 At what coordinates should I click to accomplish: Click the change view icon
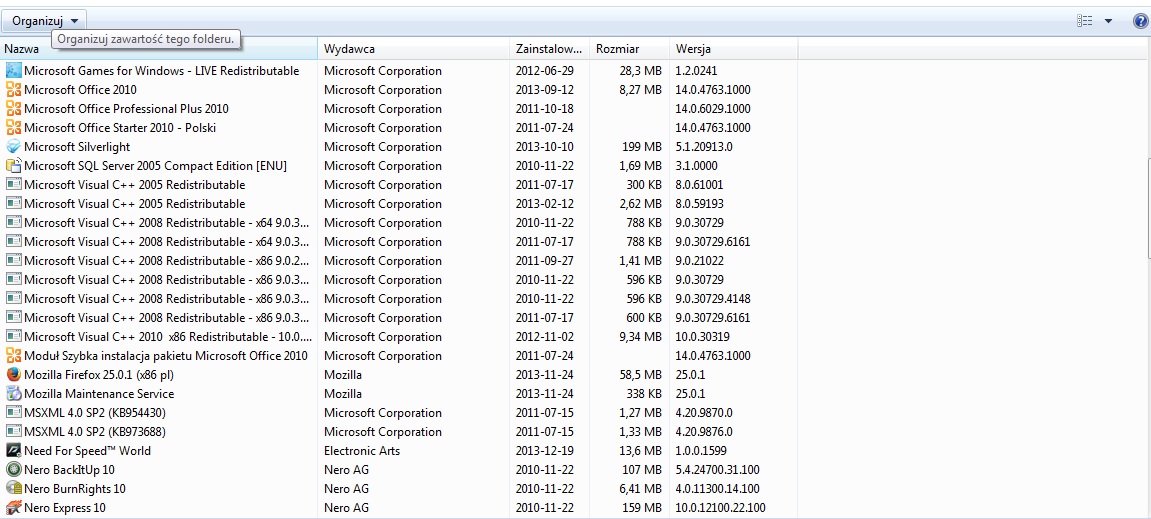click(x=1085, y=21)
